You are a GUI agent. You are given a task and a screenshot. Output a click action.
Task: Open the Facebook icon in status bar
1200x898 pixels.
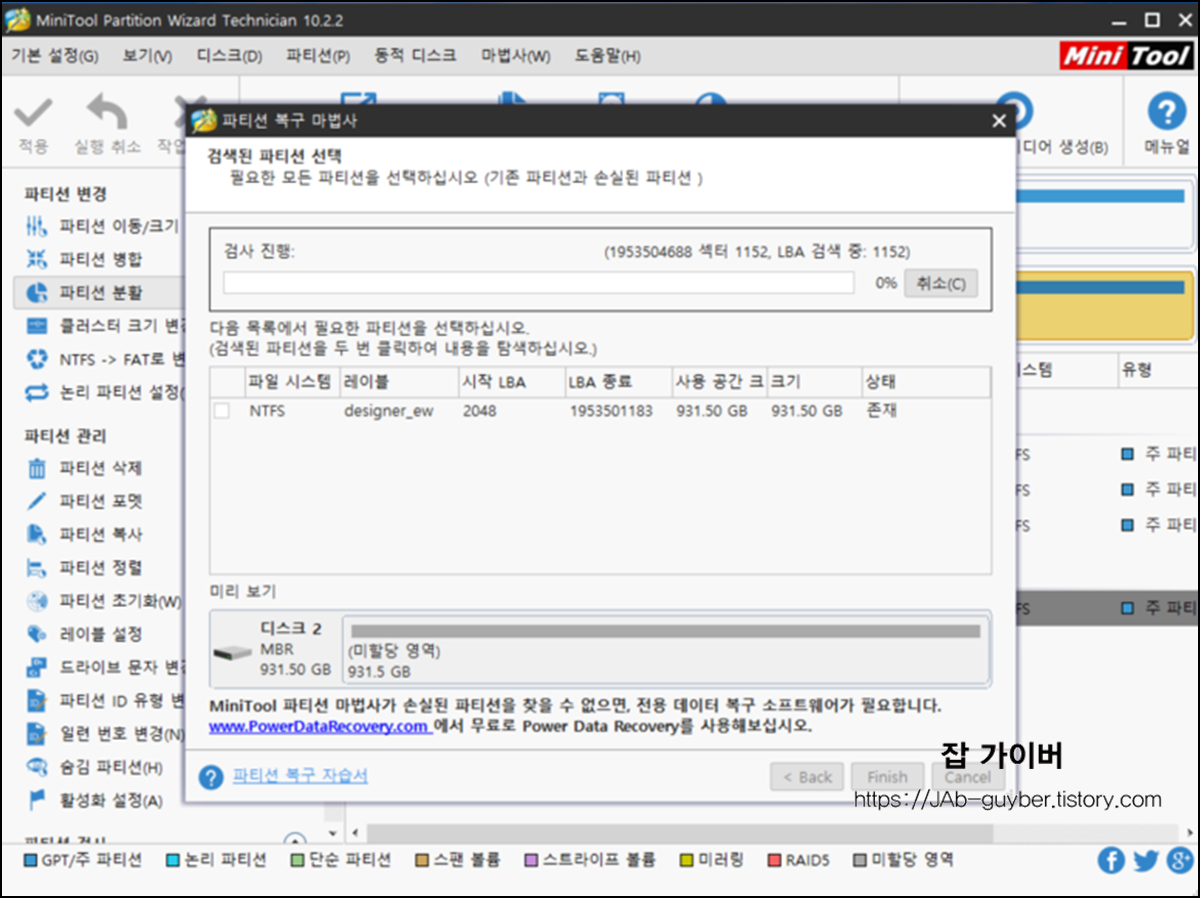pyautogui.click(x=1111, y=860)
